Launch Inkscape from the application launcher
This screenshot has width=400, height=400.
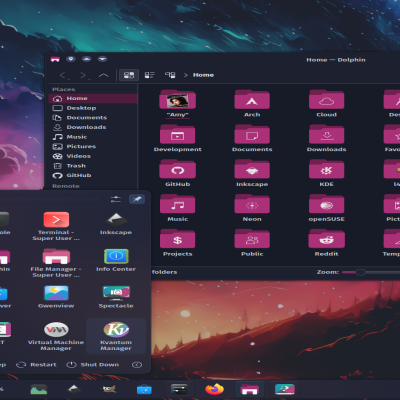(116, 224)
